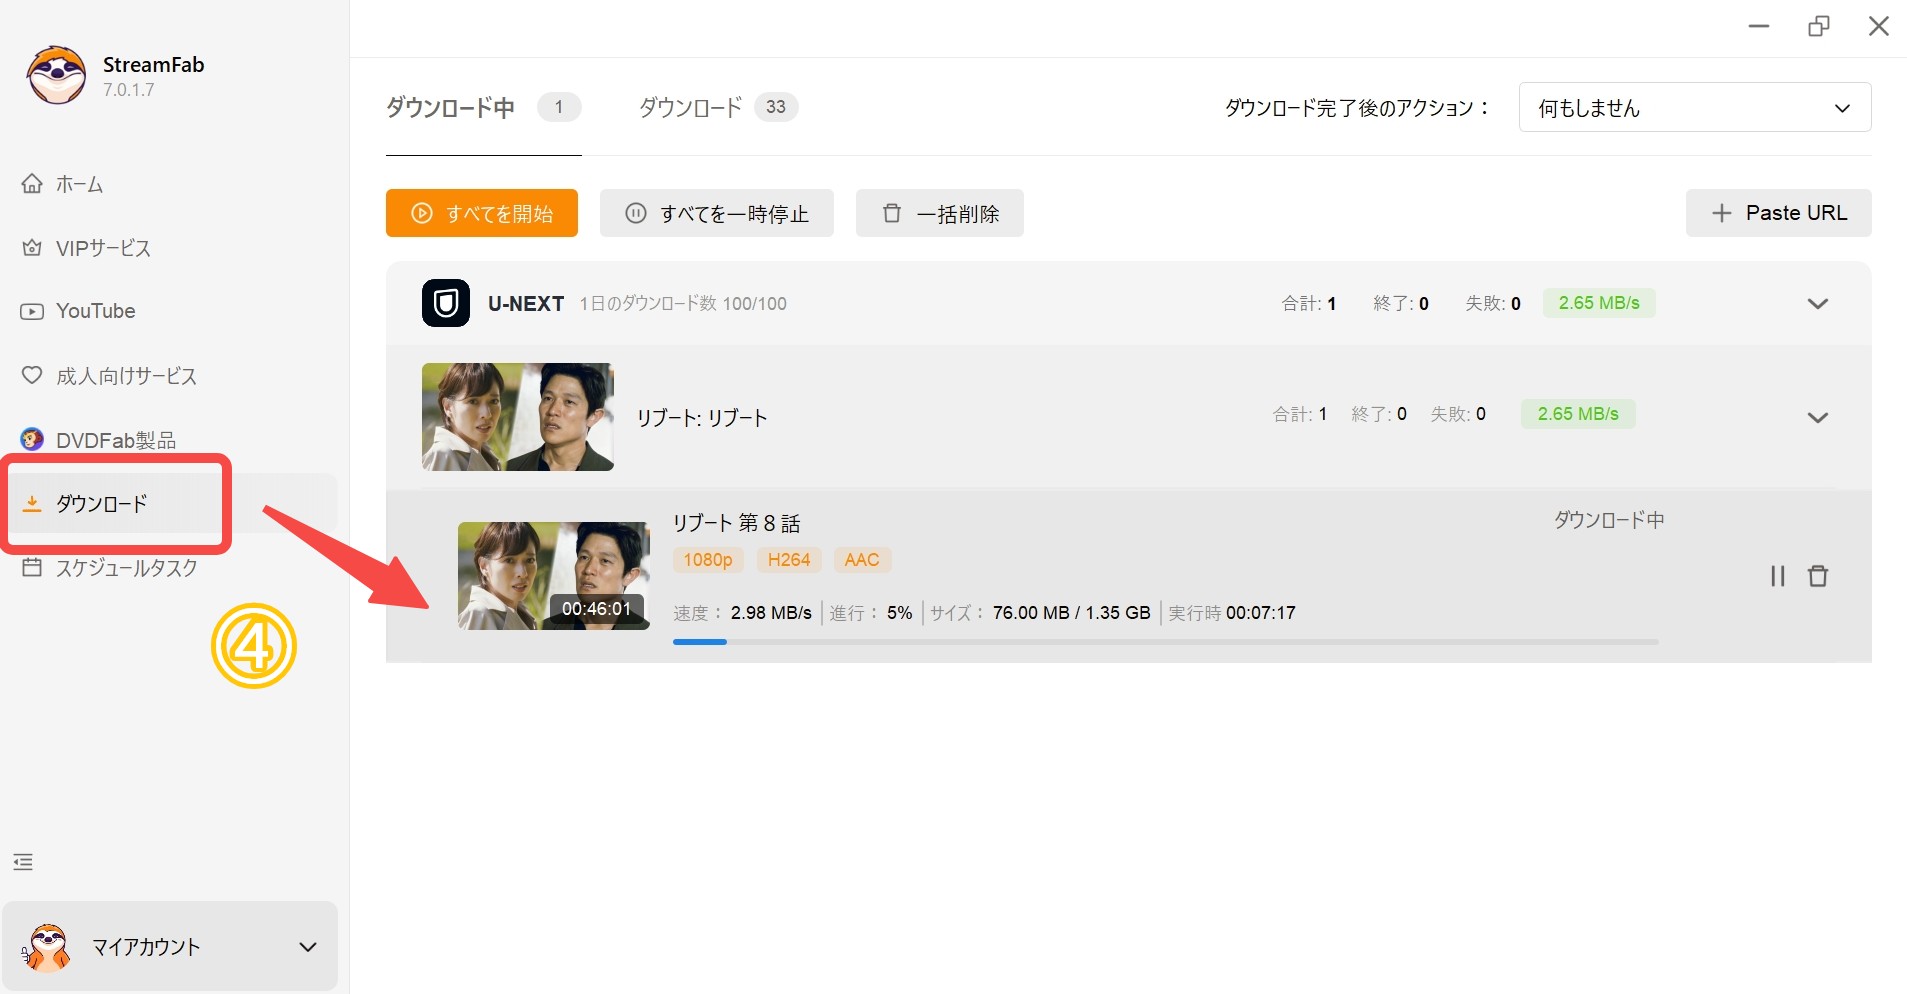Image resolution: width=1907 pixels, height=994 pixels.
Task: Expand the リブート: リブート row chevron
Action: click(x=1818, y=417)
